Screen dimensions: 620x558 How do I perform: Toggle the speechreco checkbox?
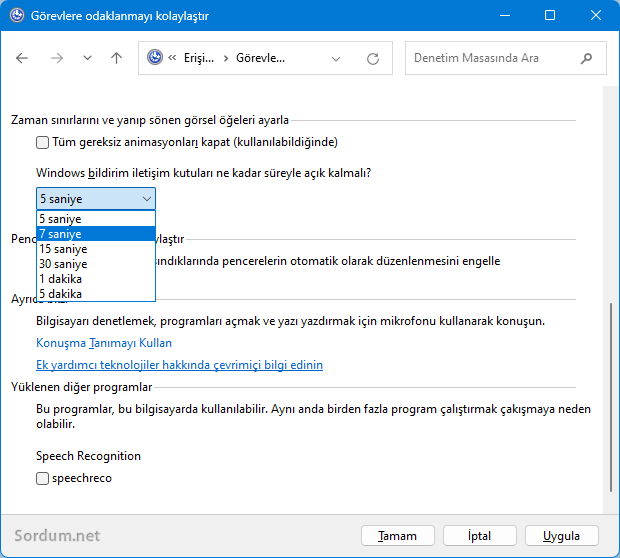42,479
